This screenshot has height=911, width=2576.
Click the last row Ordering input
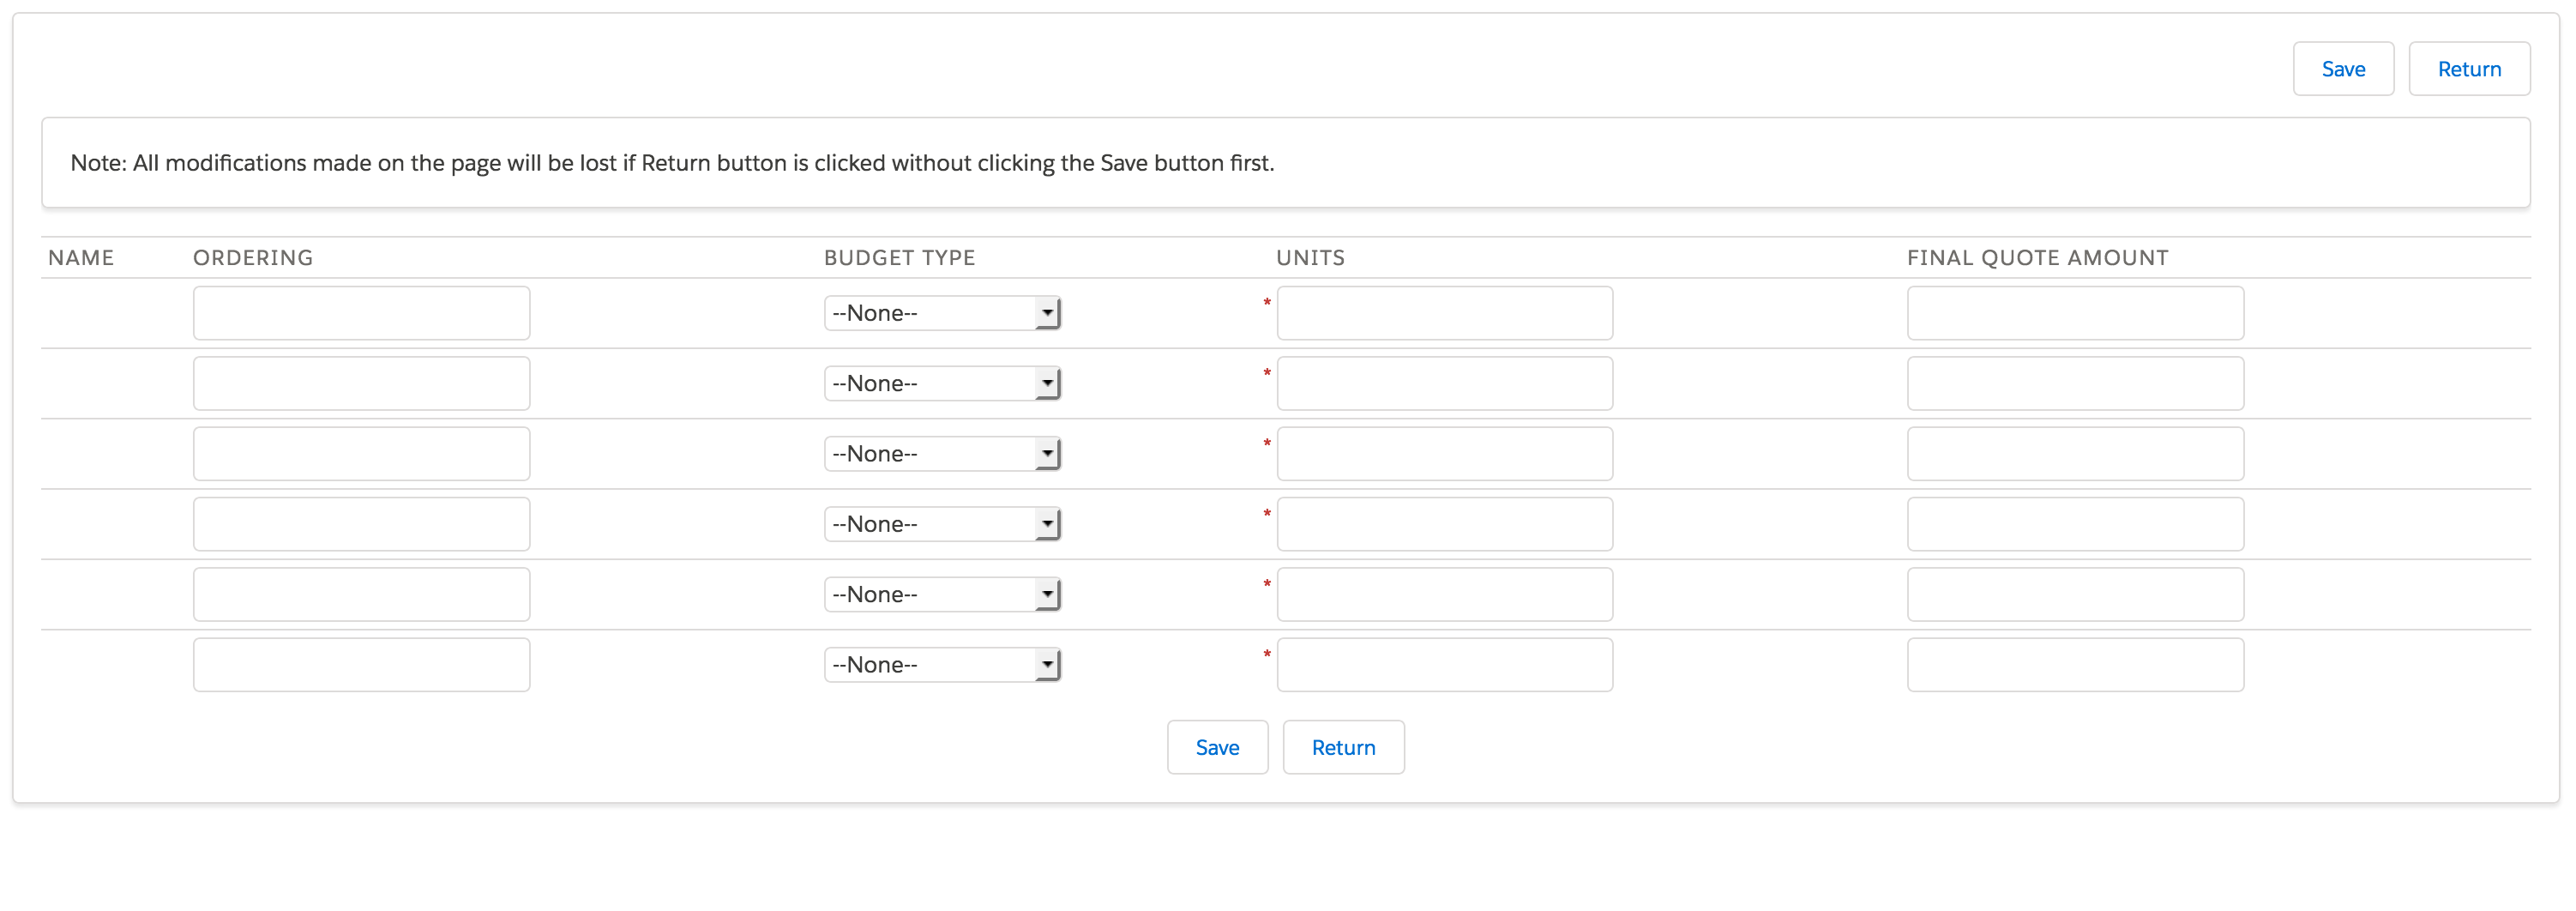point(361,664)
